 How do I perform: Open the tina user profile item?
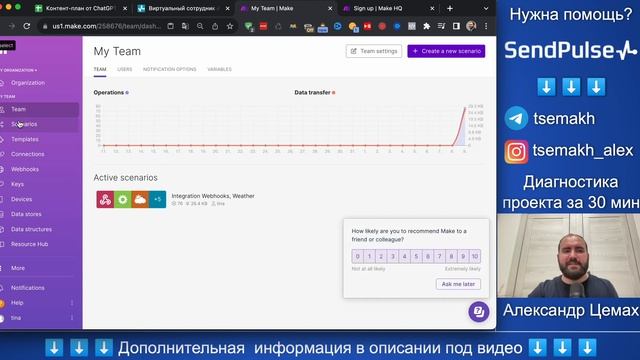pos(16,318)
